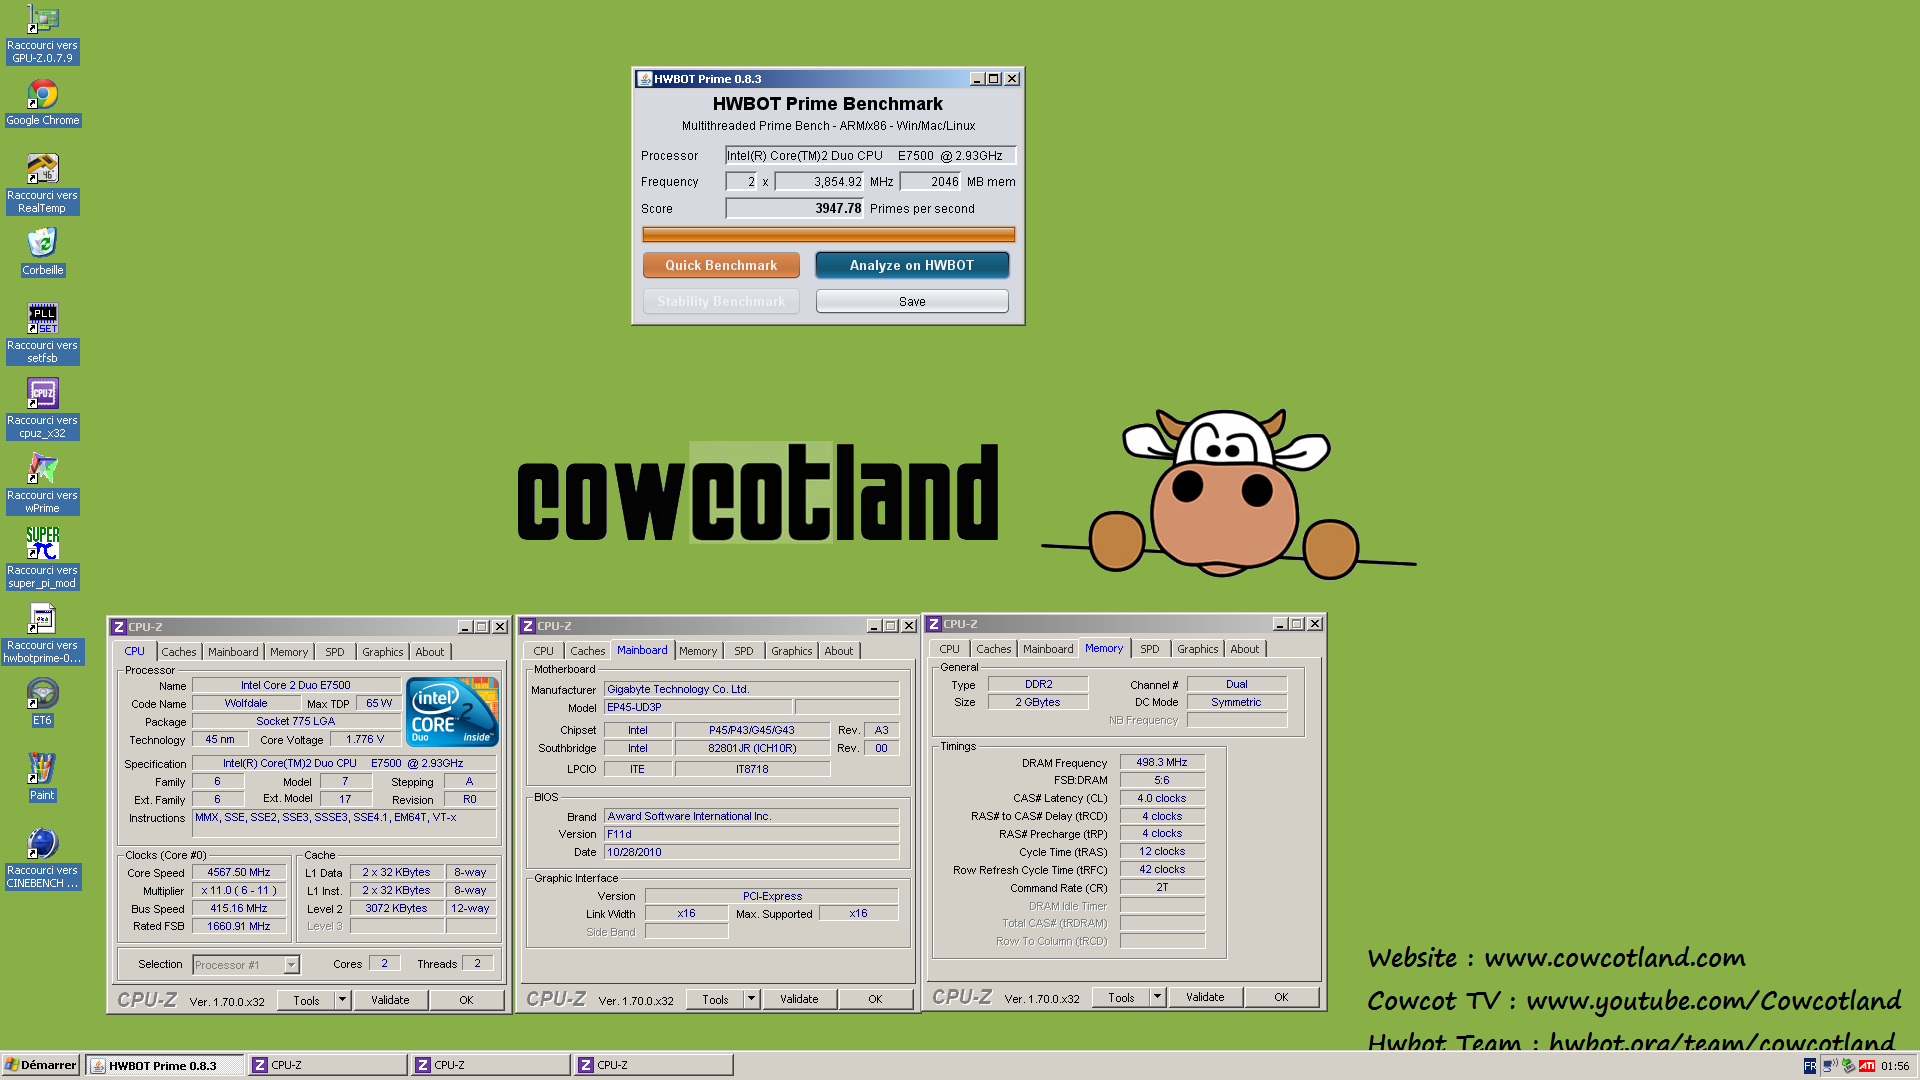Click the Z icon in CPU tab window title
Viewport: 1920px width, 1080px height.
pos(119,627)
